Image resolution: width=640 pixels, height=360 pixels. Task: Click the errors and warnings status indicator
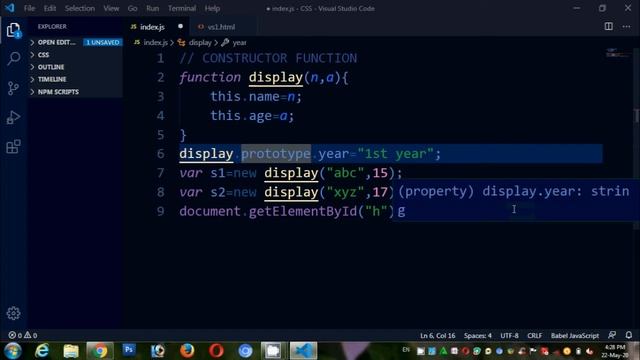tap(23, 335)
